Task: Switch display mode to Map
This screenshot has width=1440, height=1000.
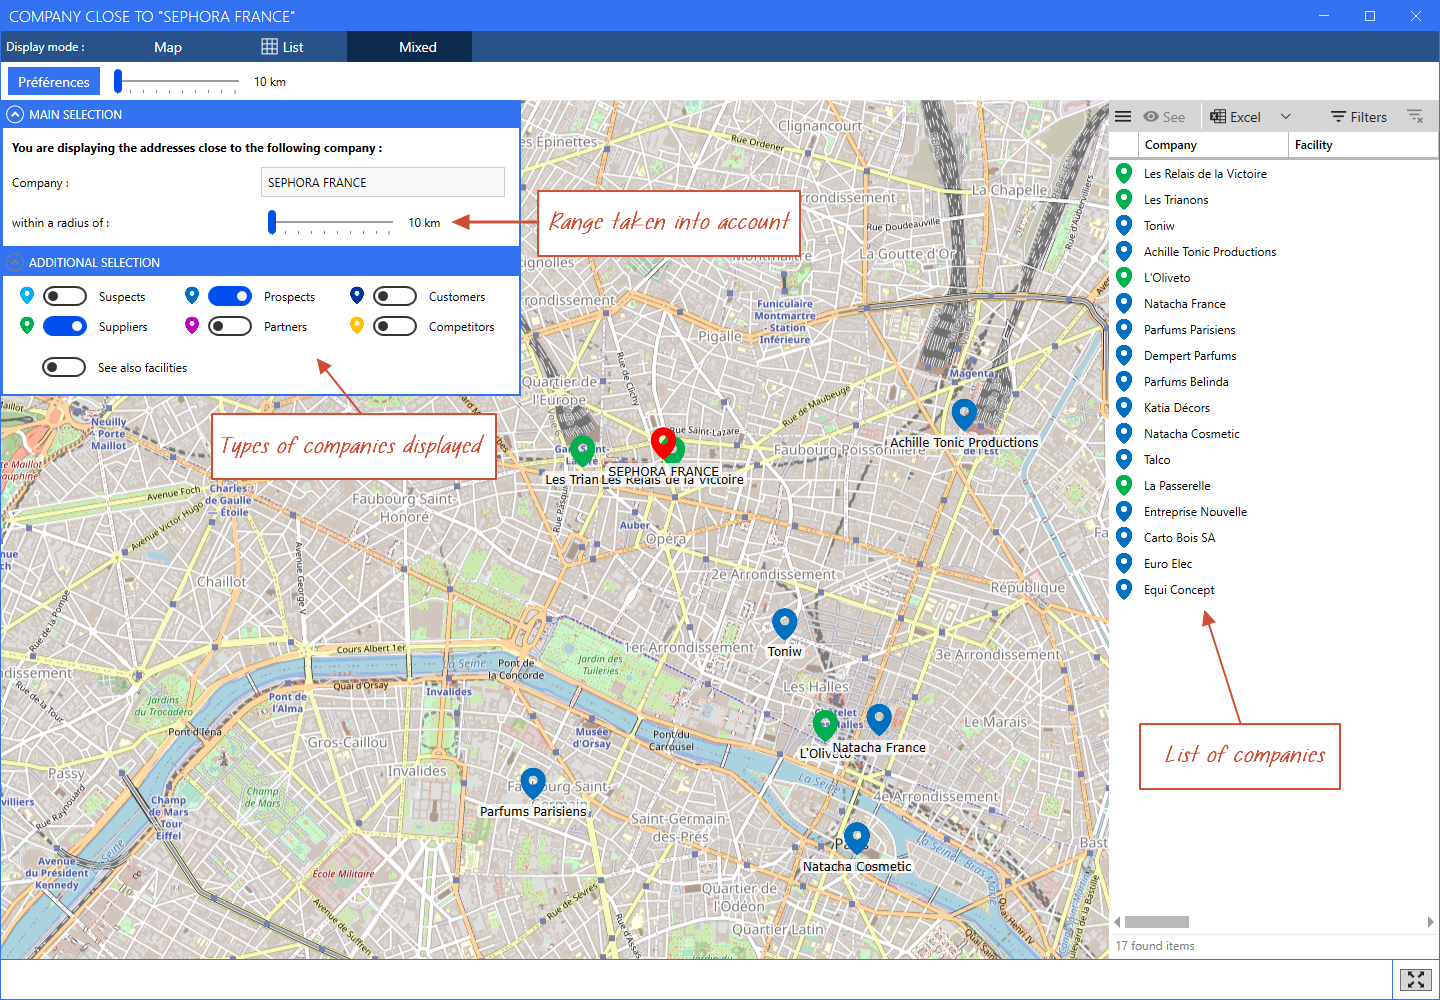Action: 168,47
